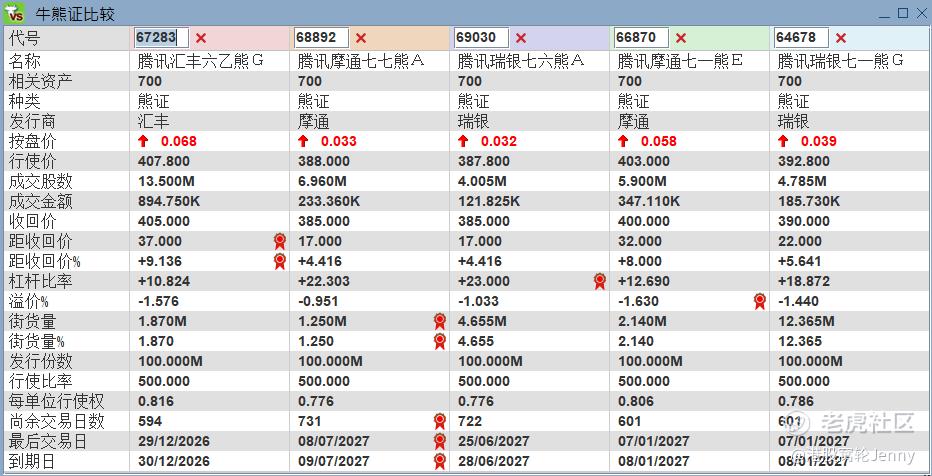Click the award ribbon beside 731 尚余交易日数

440,421
